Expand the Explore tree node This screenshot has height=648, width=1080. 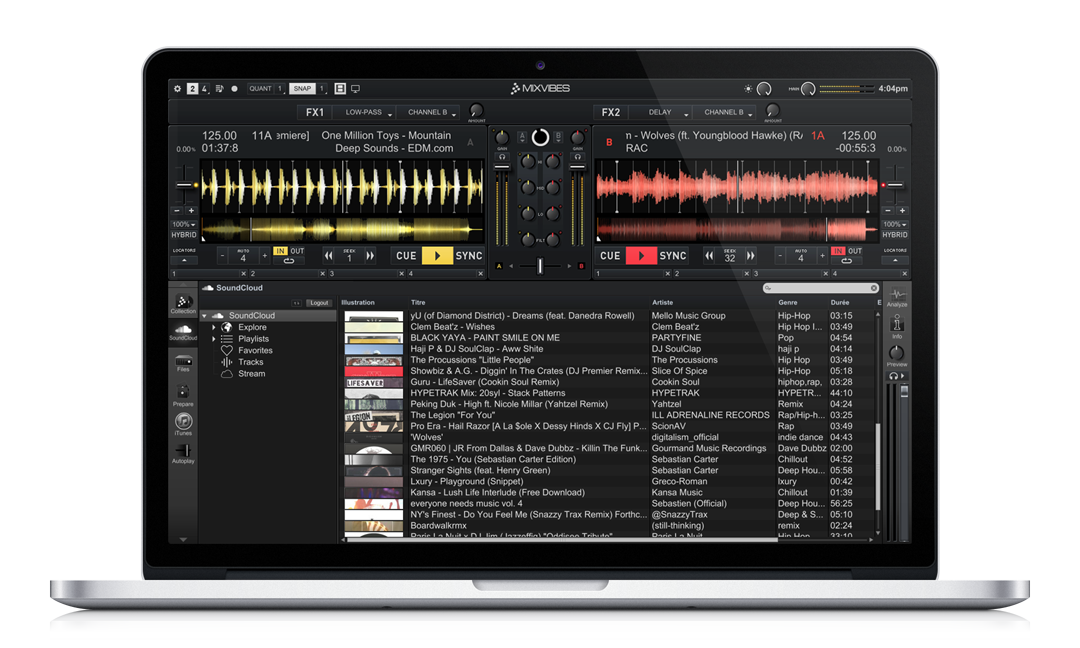pos(214,328)
